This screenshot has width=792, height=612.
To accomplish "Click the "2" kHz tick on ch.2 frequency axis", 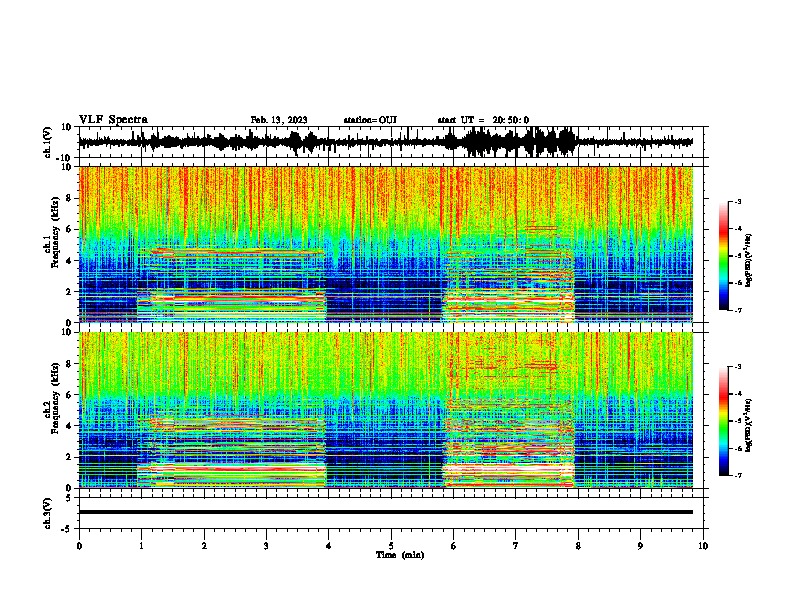I will click(x=70, y=457).
